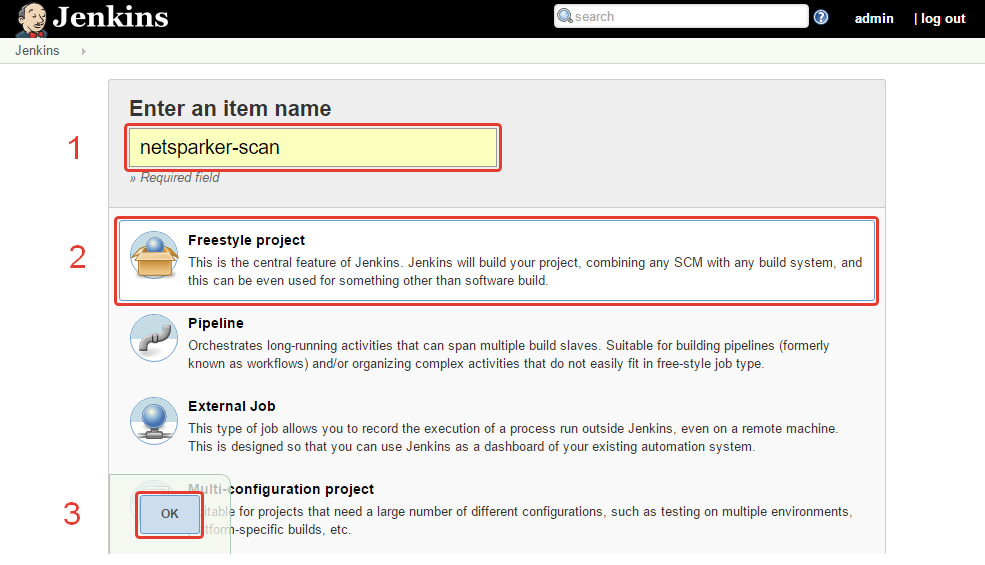Choose the External Job title
The width and height of the screenshot is (985, 565).
(x=232, y=406)
